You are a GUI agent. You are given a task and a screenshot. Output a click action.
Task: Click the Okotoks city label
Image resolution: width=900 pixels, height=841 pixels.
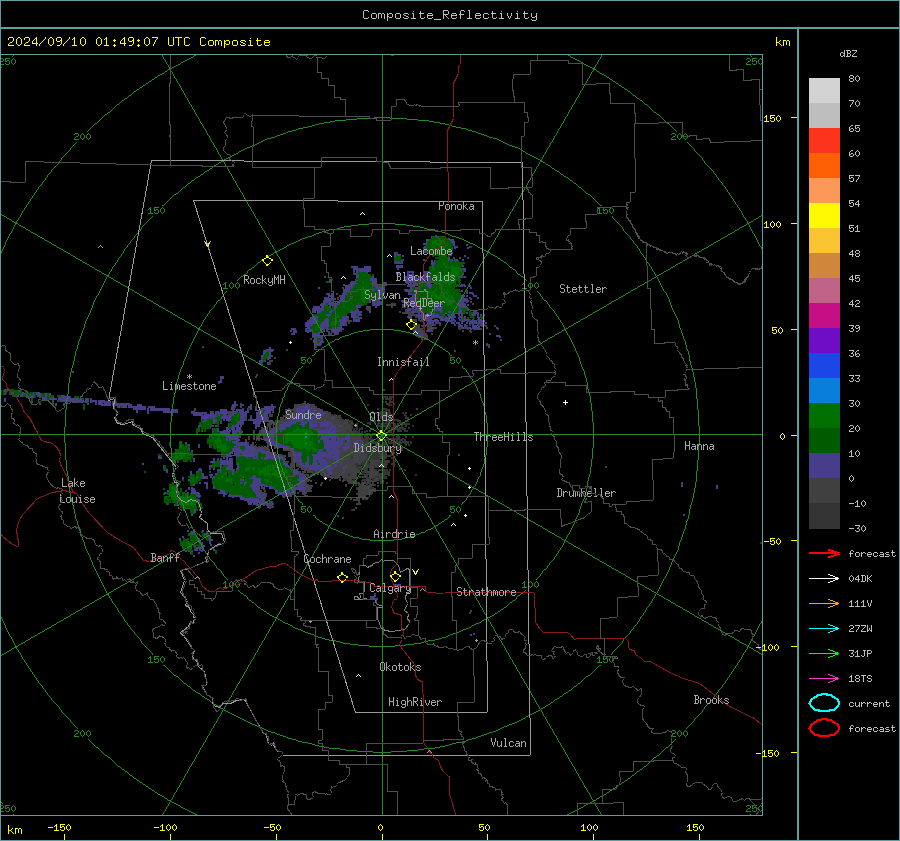pos(400,667)
